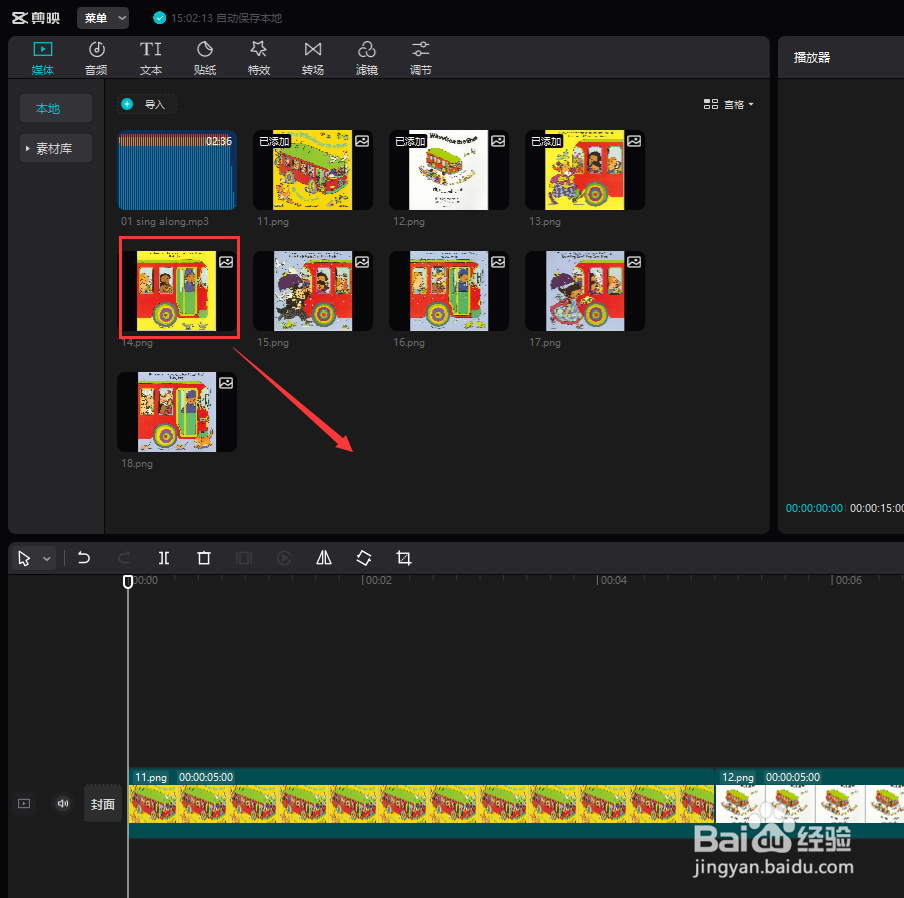Select the 11.png thumbnail

pyautogui.click(x=313, y=170)
